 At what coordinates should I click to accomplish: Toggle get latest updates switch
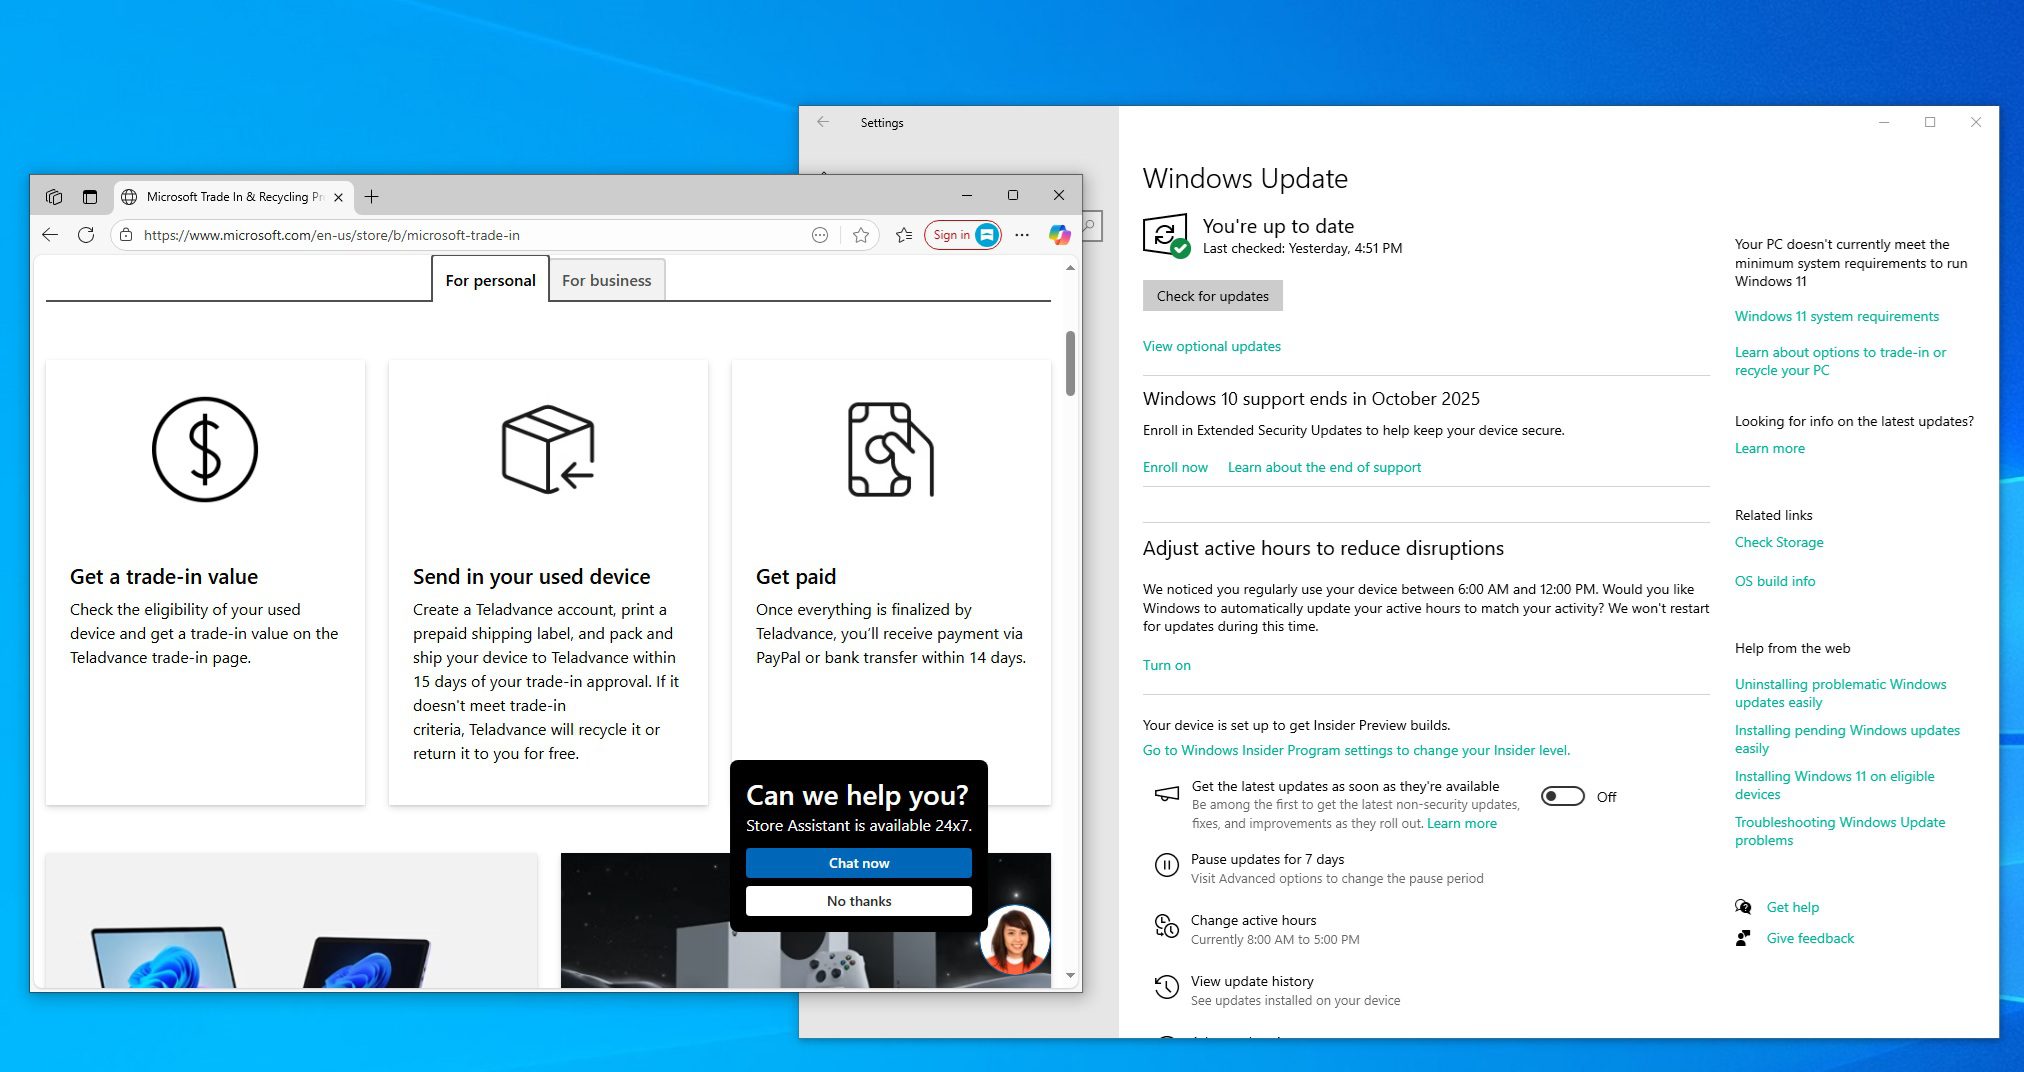tap(1562, 796)
